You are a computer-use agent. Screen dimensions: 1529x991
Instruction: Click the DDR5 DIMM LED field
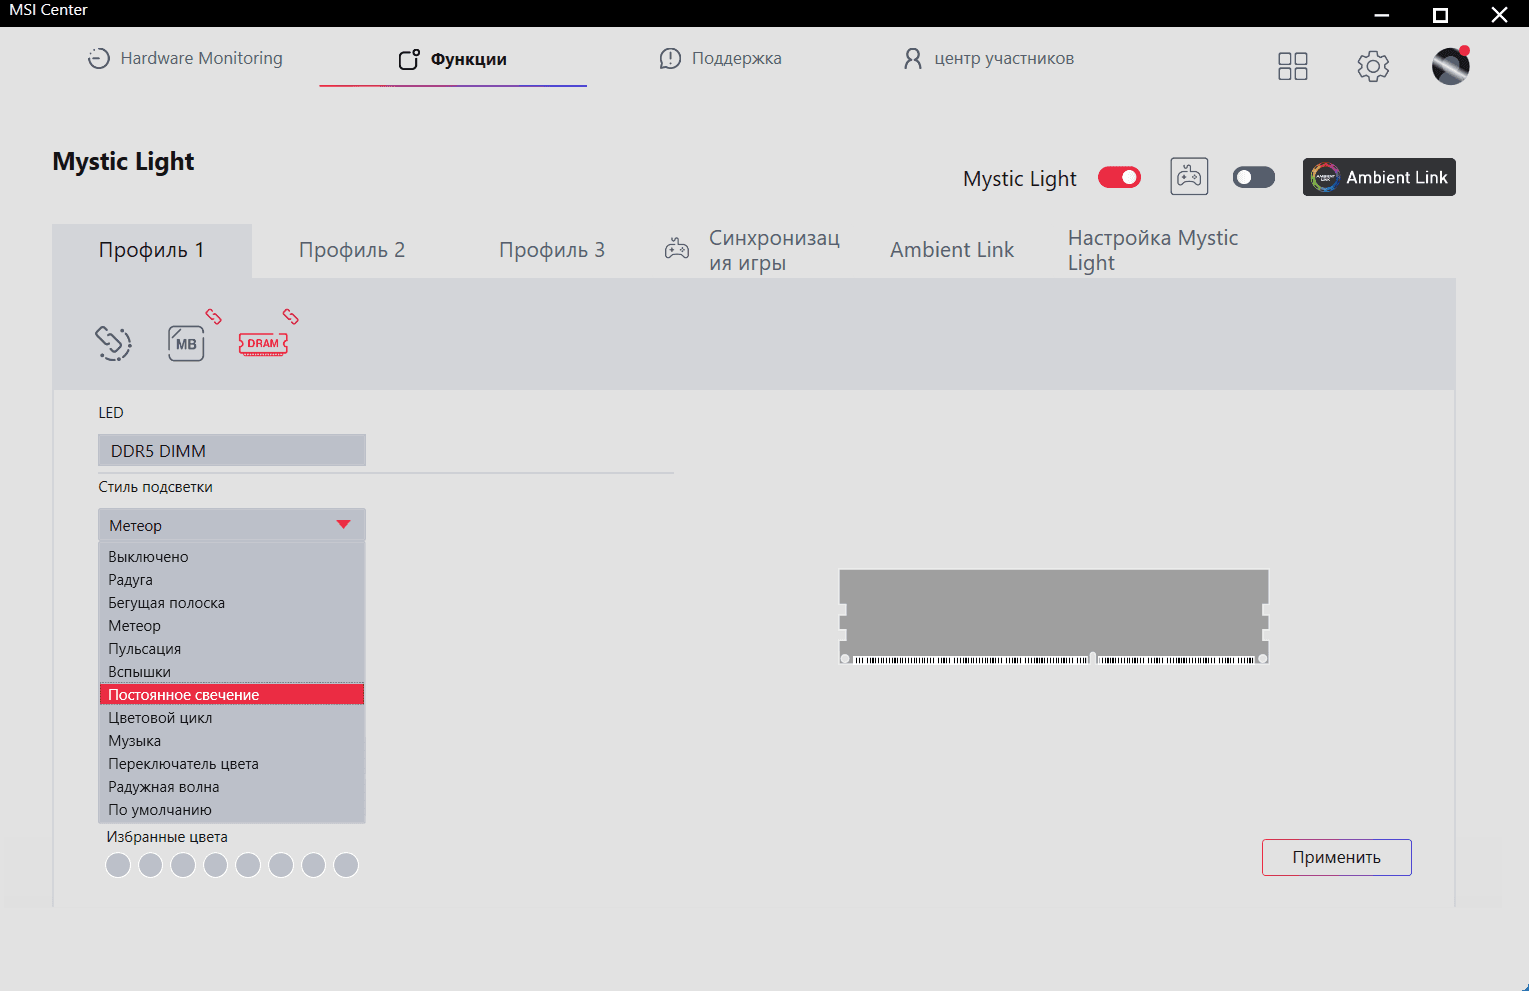(232, 450)
